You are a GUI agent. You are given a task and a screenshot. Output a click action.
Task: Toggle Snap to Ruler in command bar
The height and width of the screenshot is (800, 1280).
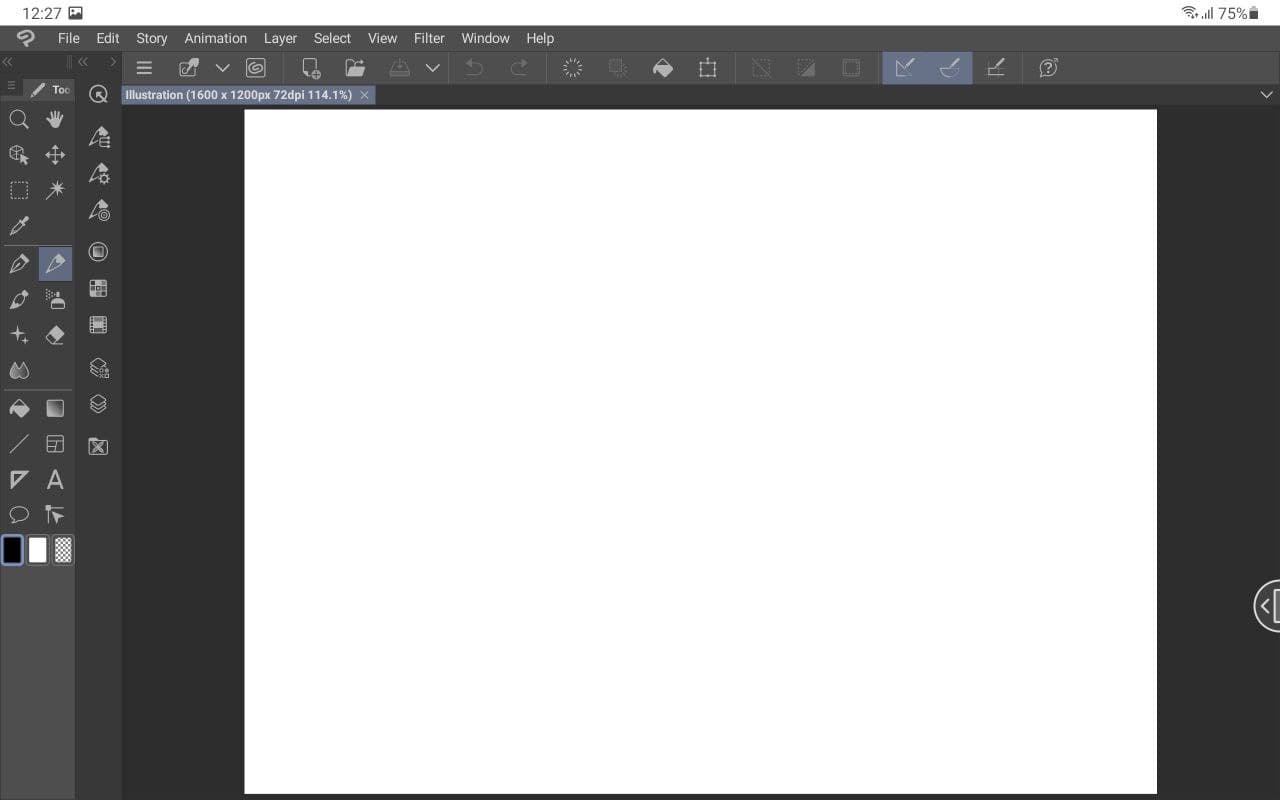(904, 68)
